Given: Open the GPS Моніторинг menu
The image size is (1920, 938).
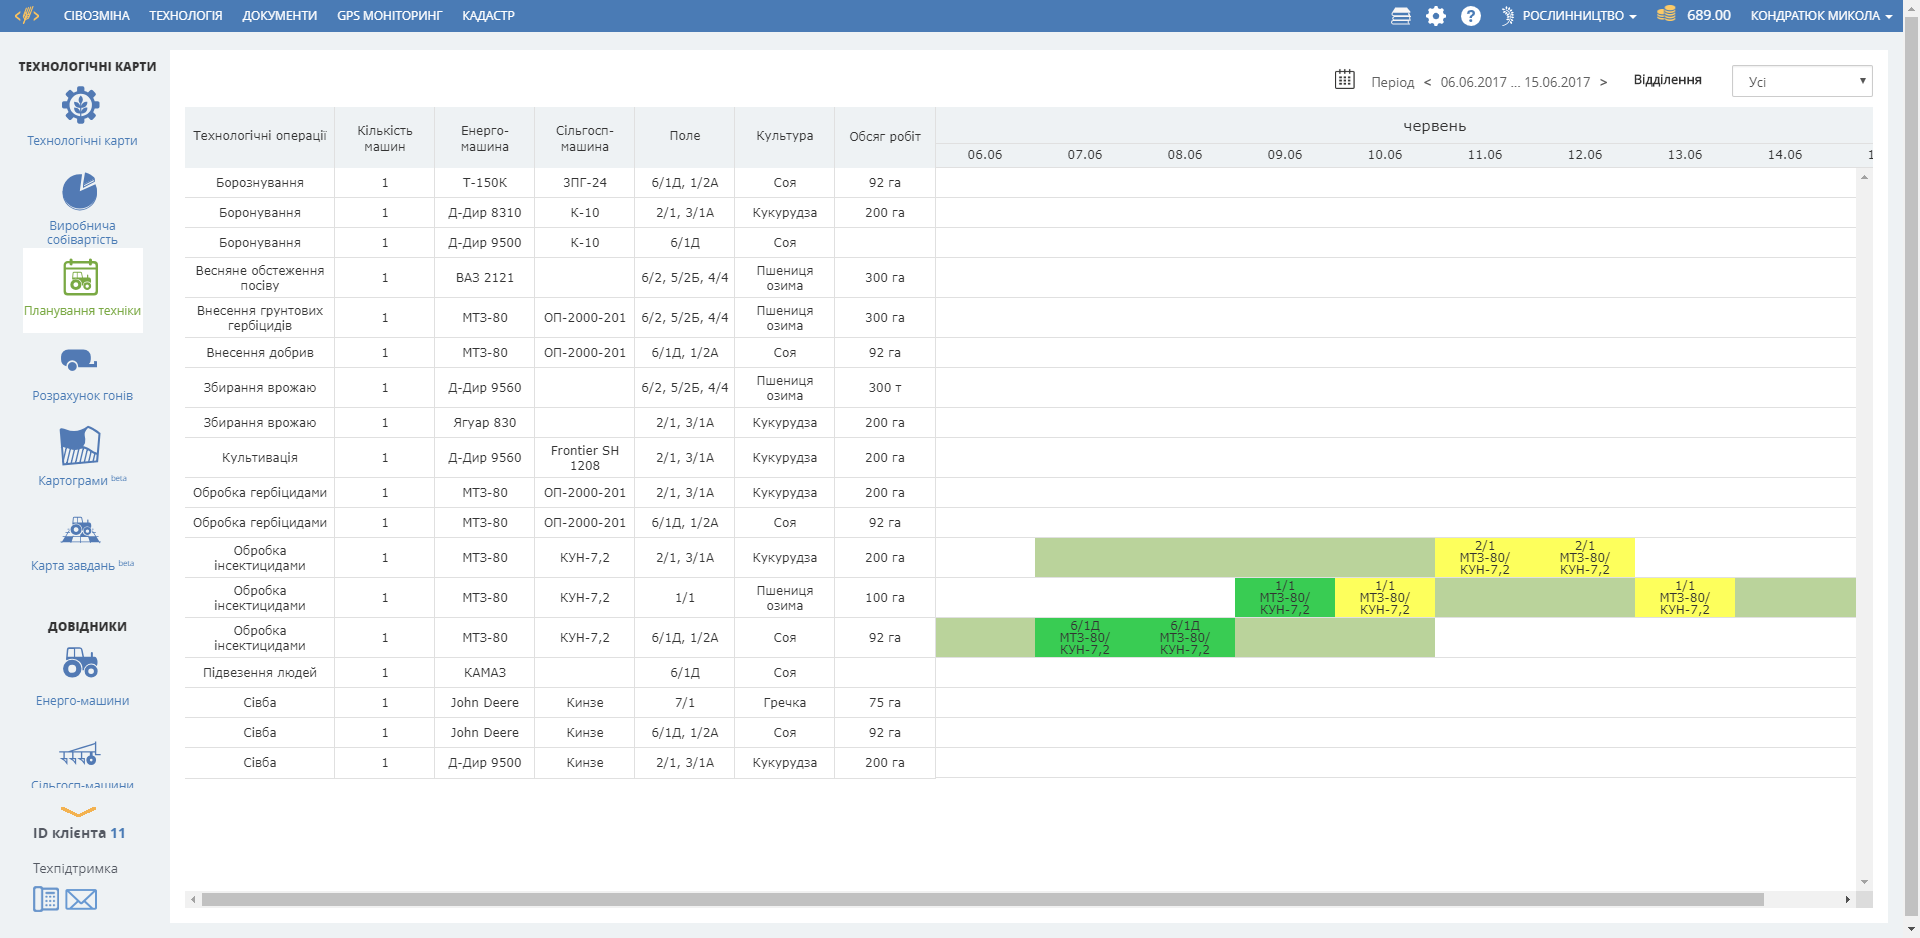Looking at the screenshot, I should point(389,16).
